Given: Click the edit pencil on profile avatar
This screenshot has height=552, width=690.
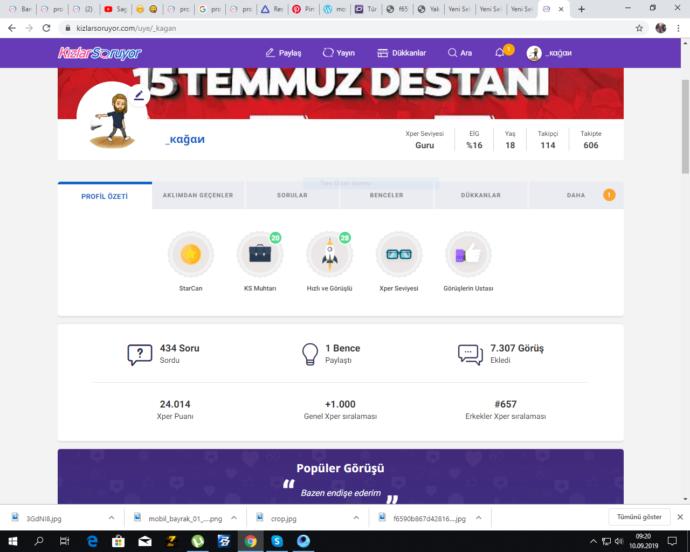Looking at the screenshot, I should pos(139,95).
